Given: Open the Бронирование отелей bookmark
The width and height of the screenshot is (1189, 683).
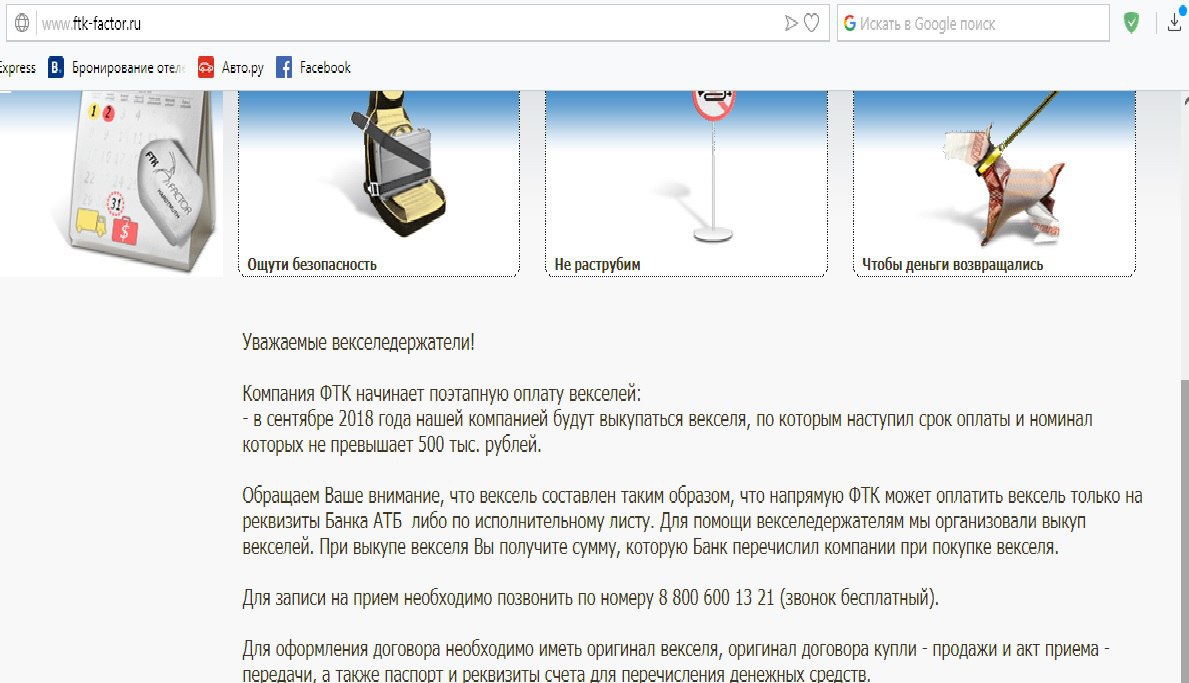Looking at the screenshot, I should [127, 67].
